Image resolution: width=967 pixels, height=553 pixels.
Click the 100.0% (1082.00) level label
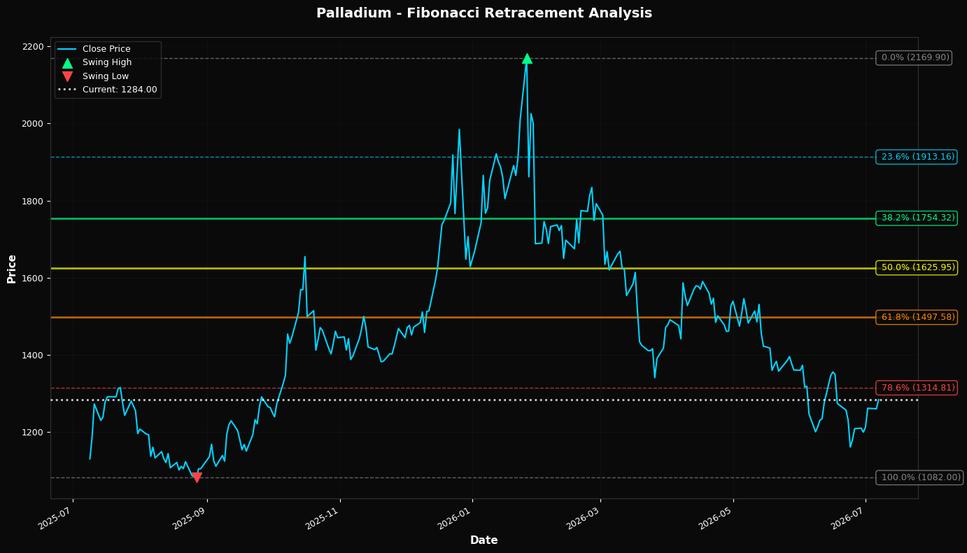920,477
